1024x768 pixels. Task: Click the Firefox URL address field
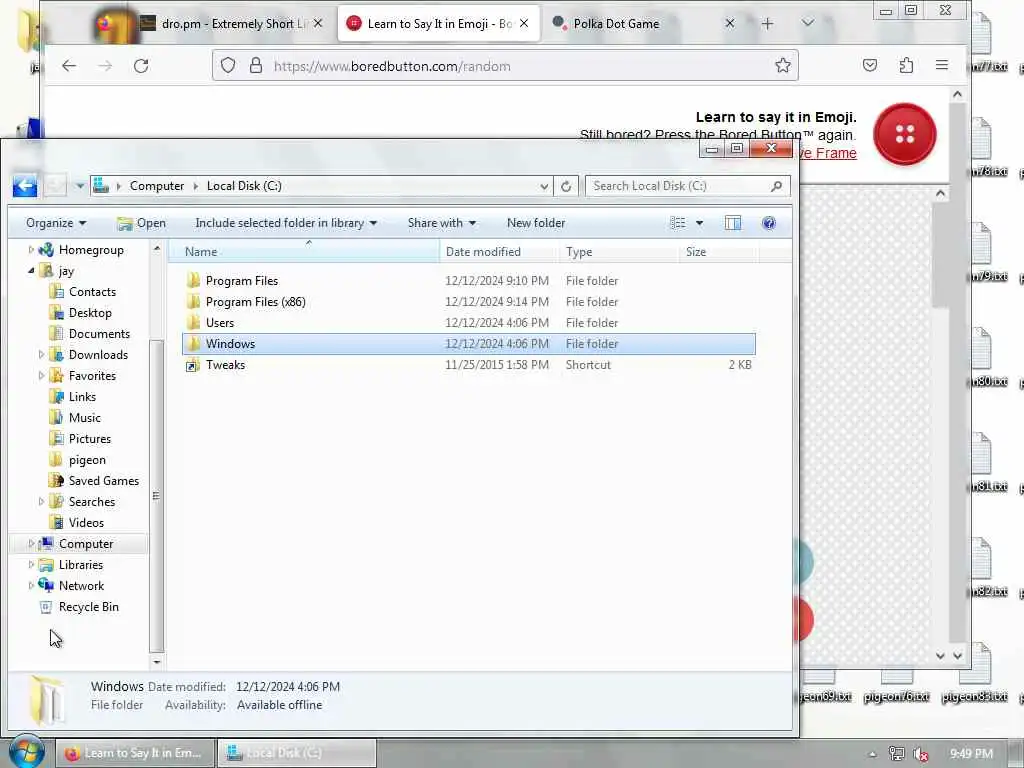pos(503,66)
